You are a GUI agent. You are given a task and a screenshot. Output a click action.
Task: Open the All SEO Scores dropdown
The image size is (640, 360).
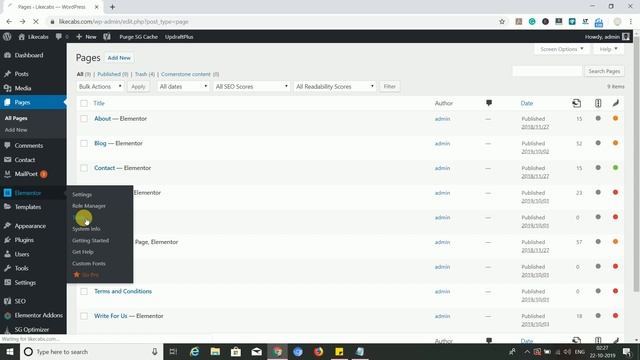pyautogui.click(x=251, y=87)
